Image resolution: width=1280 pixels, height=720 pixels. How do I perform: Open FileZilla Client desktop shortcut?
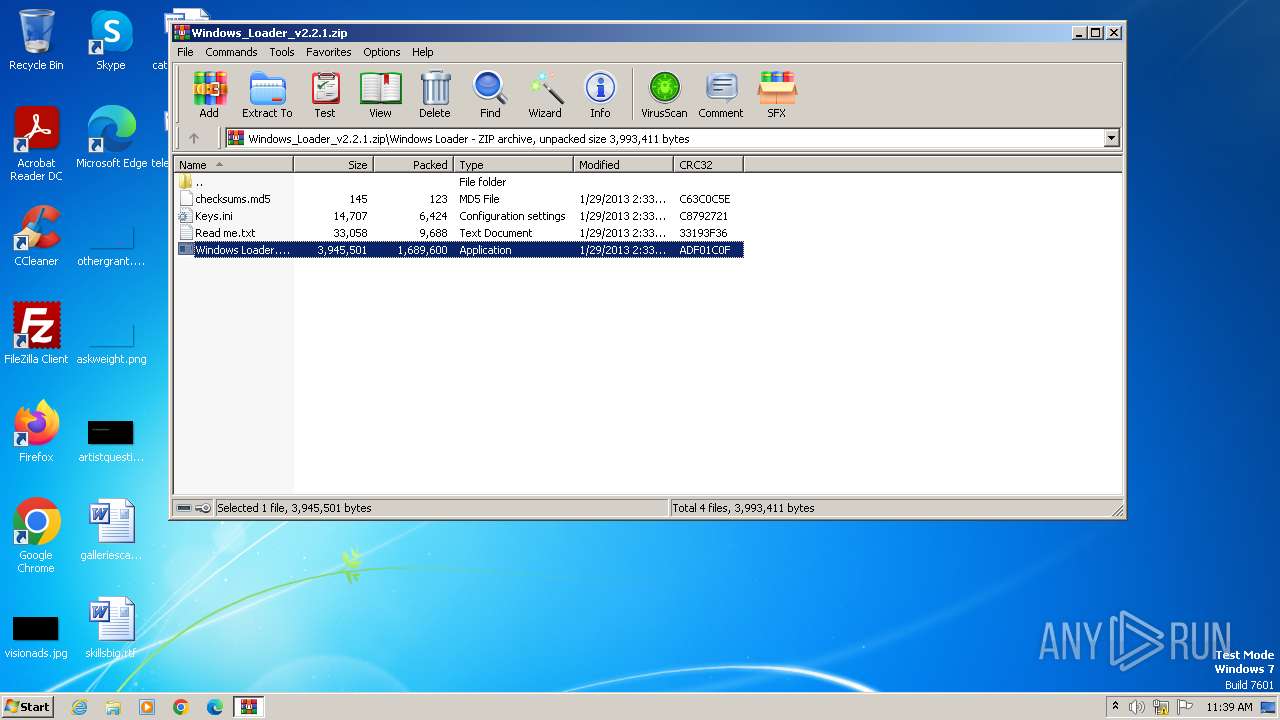pos(36,334)
